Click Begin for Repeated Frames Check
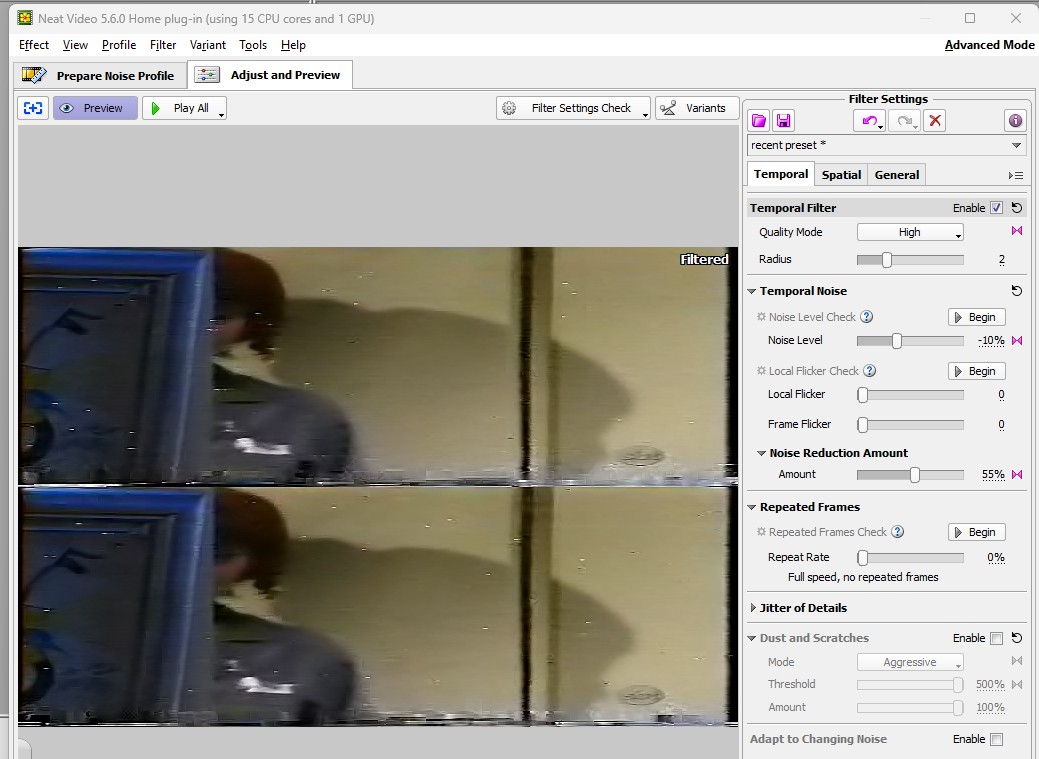 point(976,532)
